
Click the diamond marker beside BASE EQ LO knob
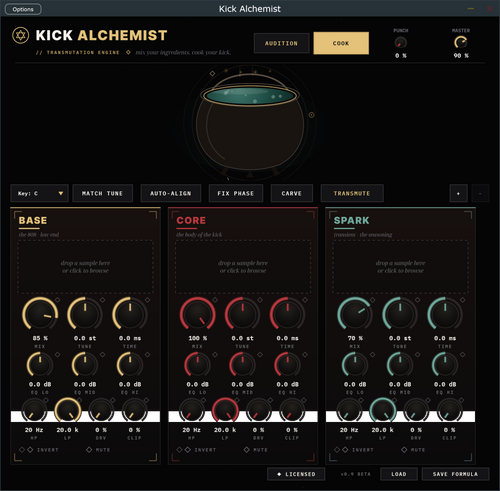tap(57, 355)
